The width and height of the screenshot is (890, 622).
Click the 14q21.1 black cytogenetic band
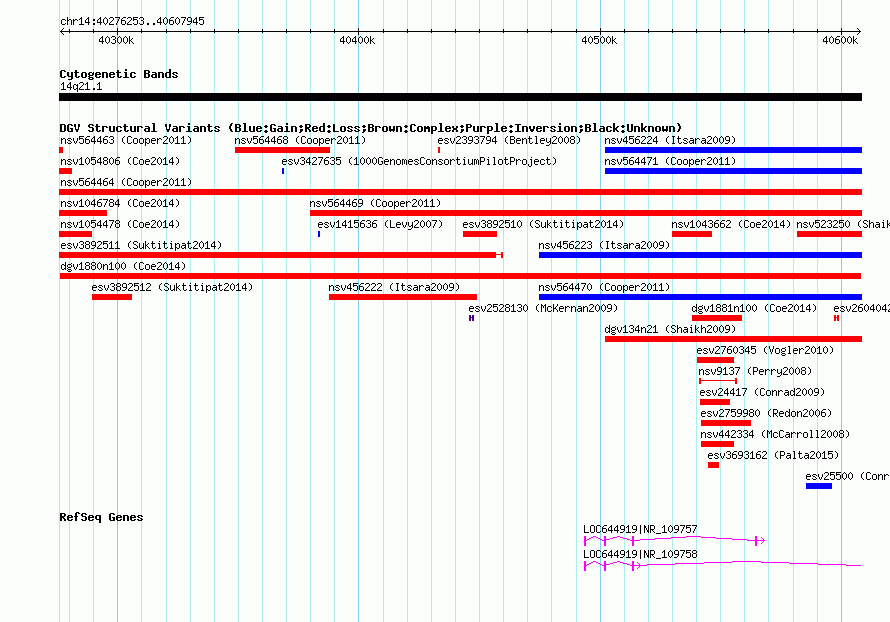point(460,97)
